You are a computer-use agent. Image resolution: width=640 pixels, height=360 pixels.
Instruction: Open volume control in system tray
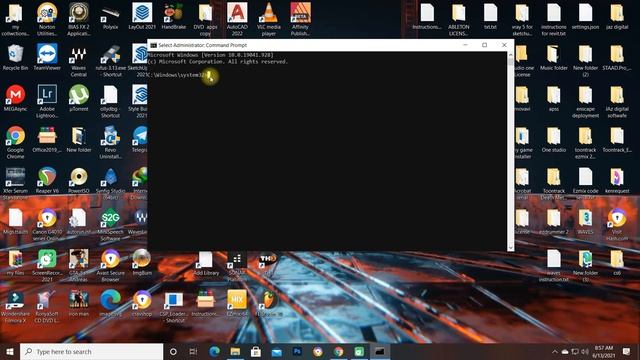click(585, 351)
